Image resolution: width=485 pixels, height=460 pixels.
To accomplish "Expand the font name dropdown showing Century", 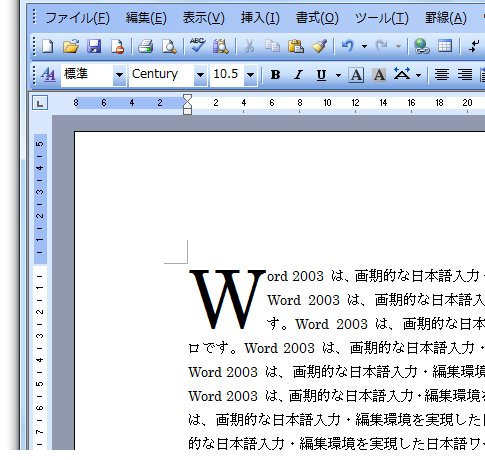I will click(x=200, y=75).
